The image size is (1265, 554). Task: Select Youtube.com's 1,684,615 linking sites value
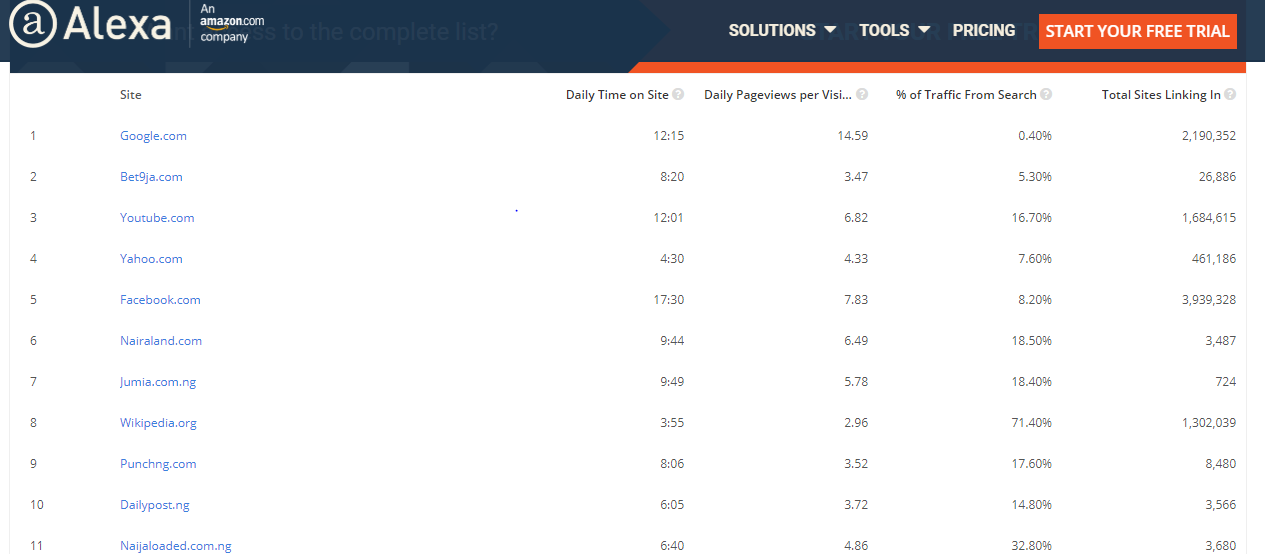(1209, 218)
